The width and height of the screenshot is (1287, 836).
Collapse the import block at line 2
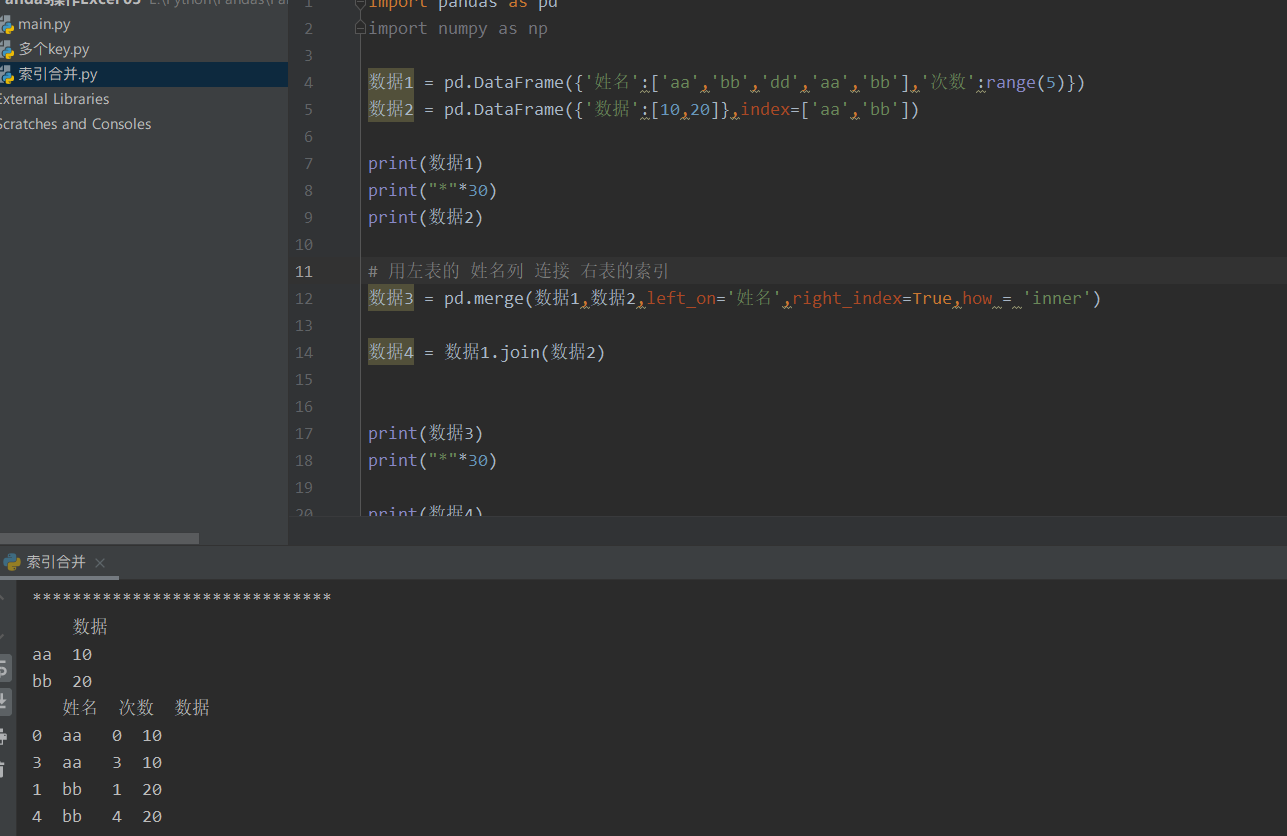coord(360,29)
